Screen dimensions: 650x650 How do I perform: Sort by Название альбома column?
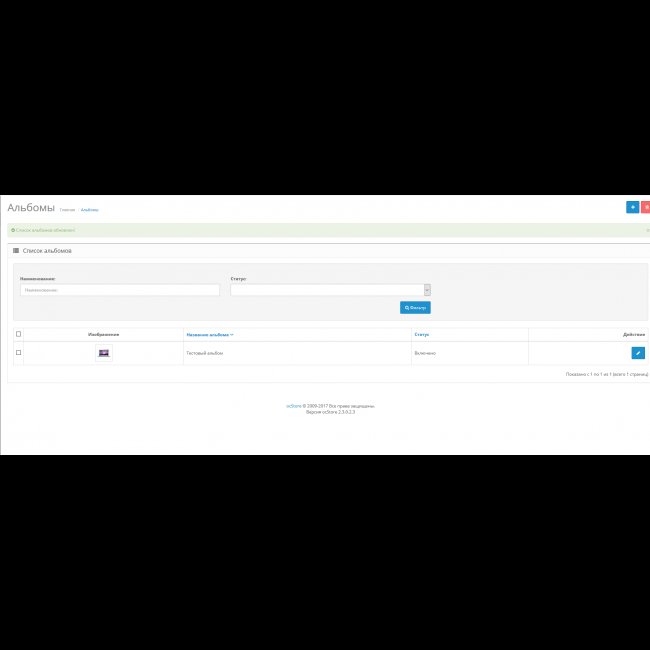coord(209,334)
